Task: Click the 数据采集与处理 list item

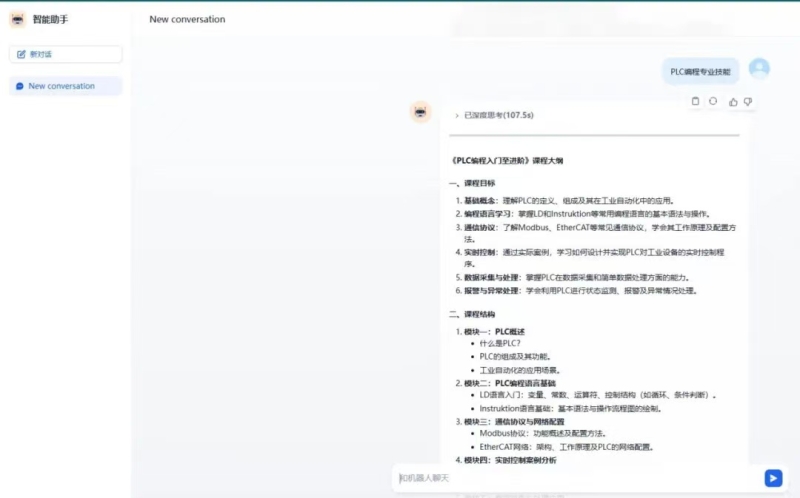Action: click(573, 278)
